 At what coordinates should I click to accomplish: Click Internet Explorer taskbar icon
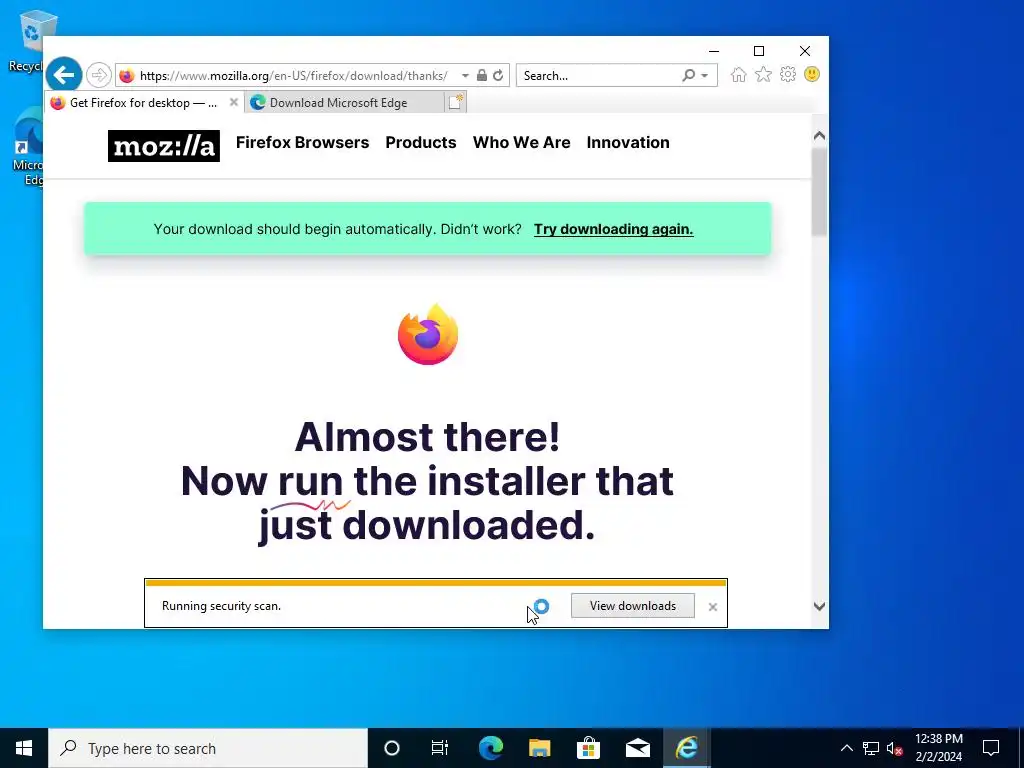click(686, 748)
